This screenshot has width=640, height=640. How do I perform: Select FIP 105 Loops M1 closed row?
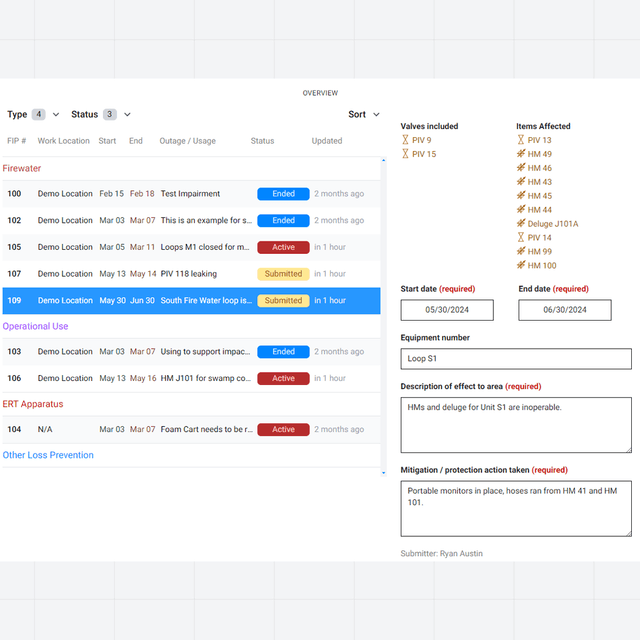pos(191,247)
